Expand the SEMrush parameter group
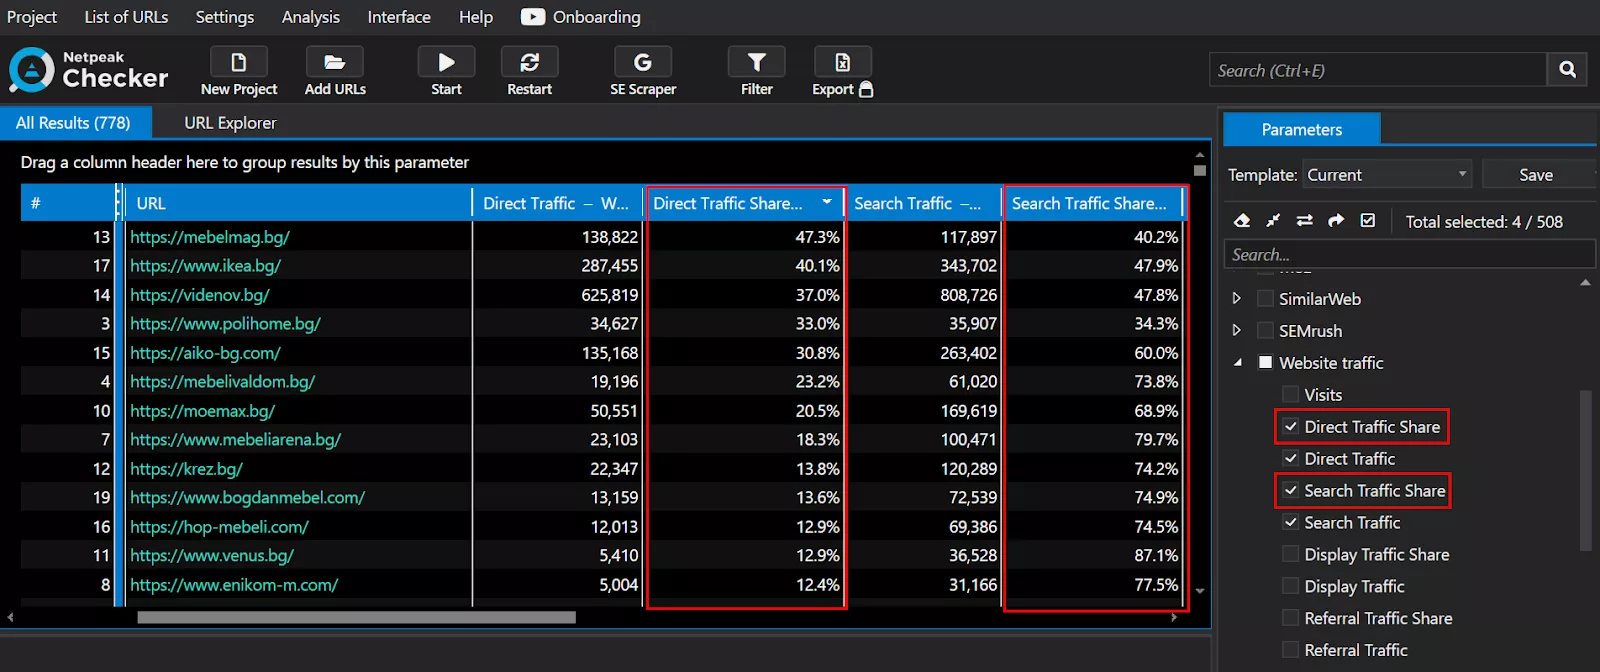This screenshot has height=672, width=1600. click(x=1237, y=331)
